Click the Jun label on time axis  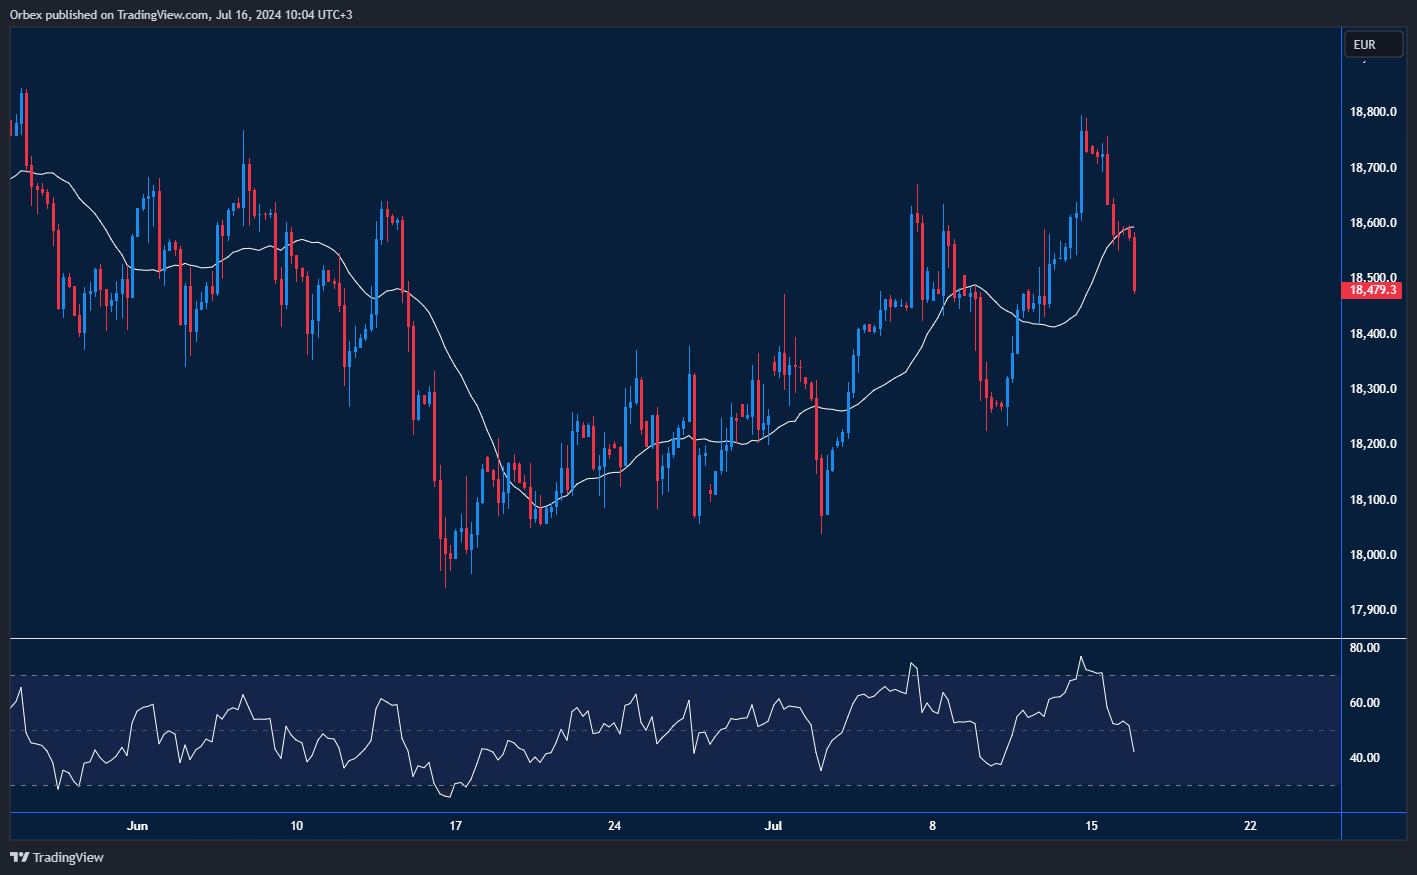pyautogui.click(x=138, y=826)
